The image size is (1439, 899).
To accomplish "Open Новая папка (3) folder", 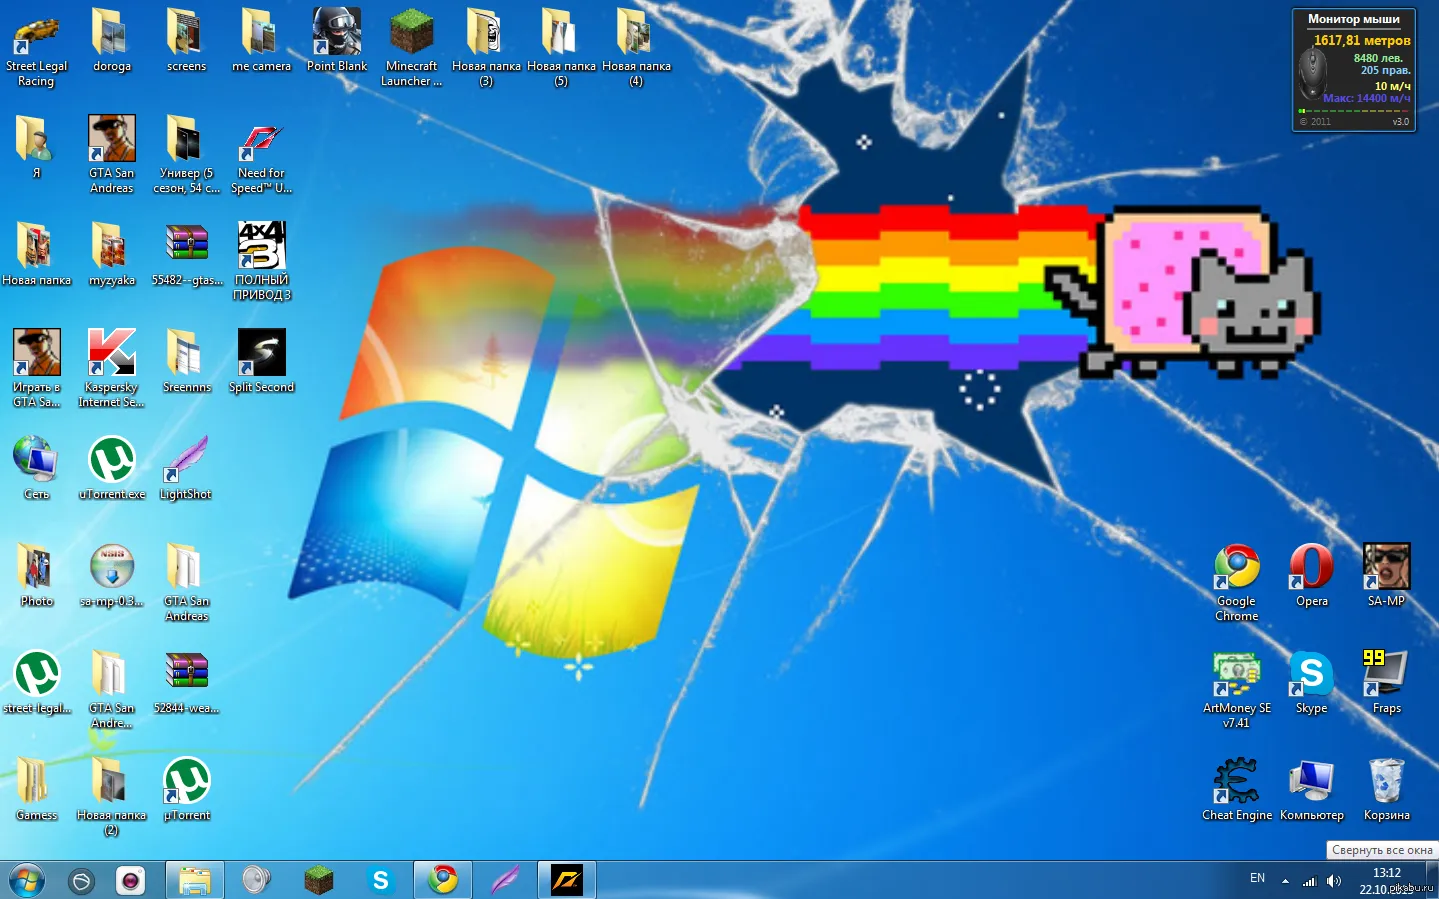I will point(486,47).
